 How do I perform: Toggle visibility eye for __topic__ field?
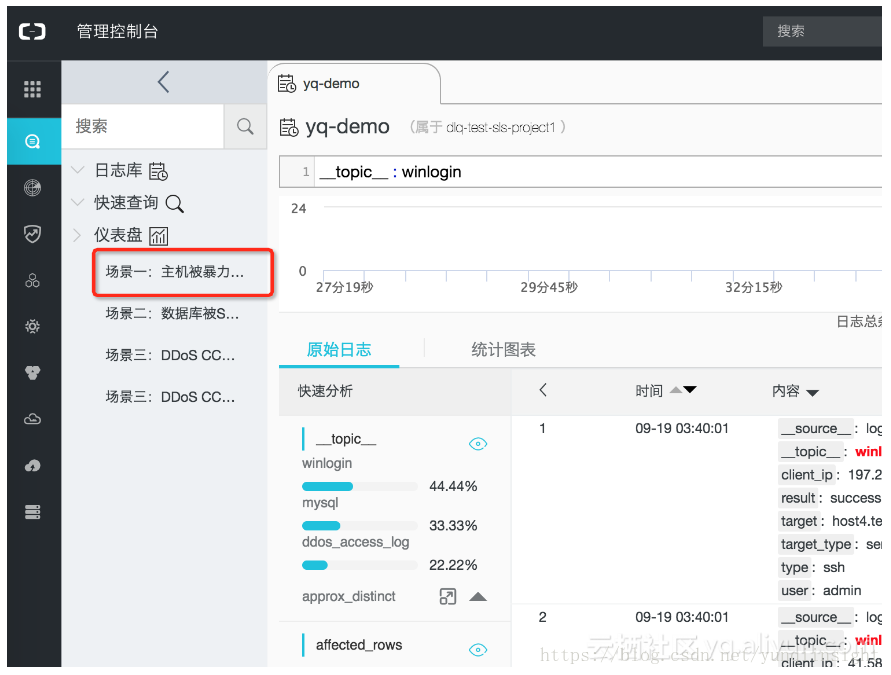[x=478, y=444]
